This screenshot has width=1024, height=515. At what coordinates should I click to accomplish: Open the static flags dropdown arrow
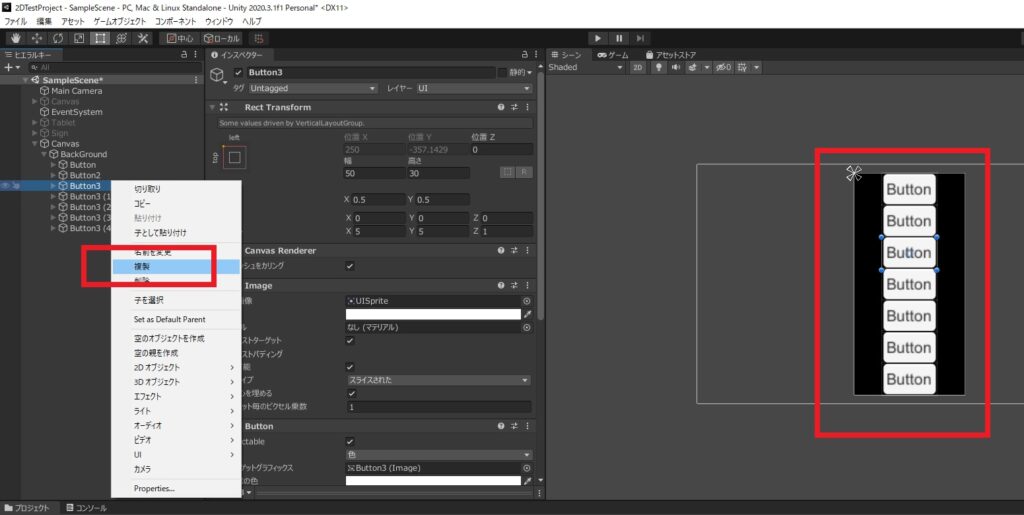[530, 72]
